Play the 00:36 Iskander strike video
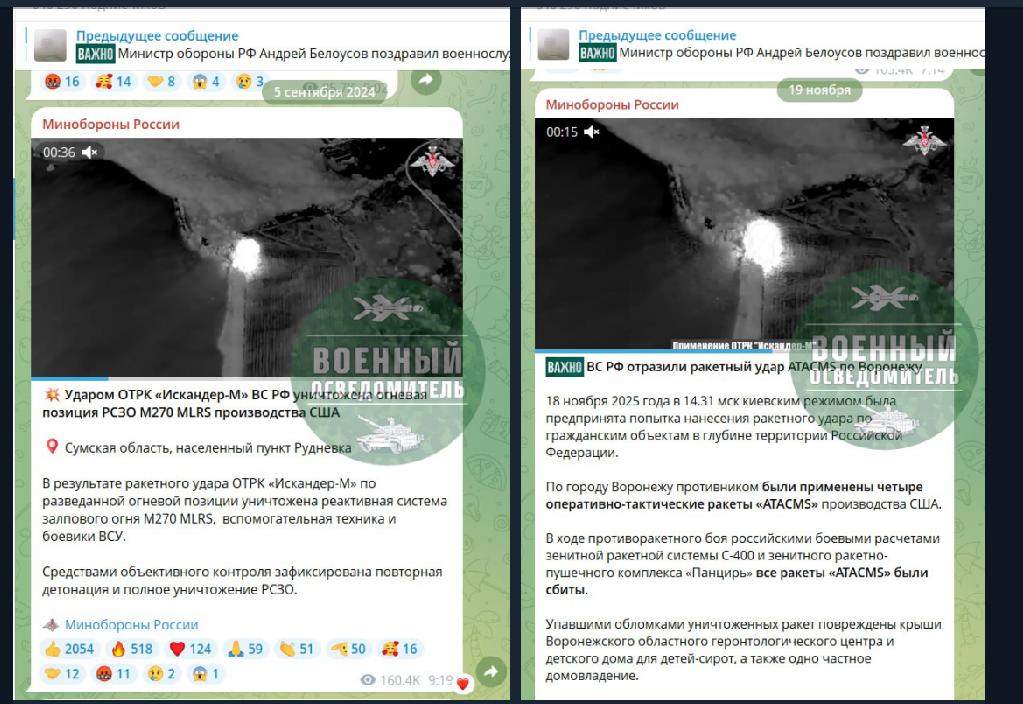This screenshot has width=1023, height=704. click(247, 257)
